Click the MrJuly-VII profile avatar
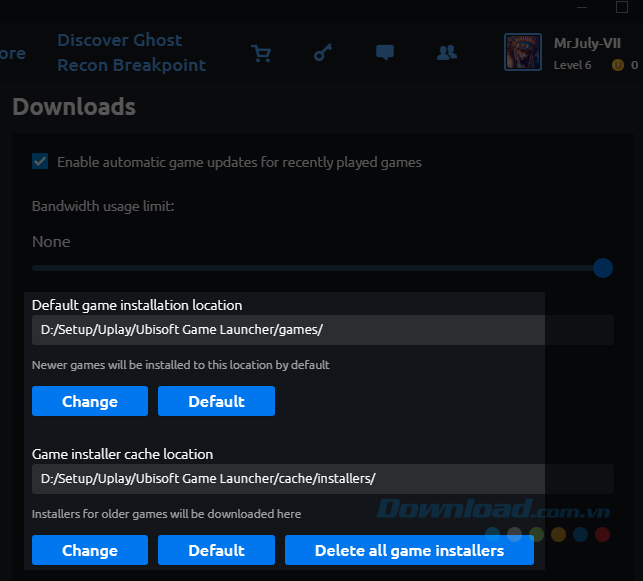Screen dimensions: 643x581 (x=523, y=52)
